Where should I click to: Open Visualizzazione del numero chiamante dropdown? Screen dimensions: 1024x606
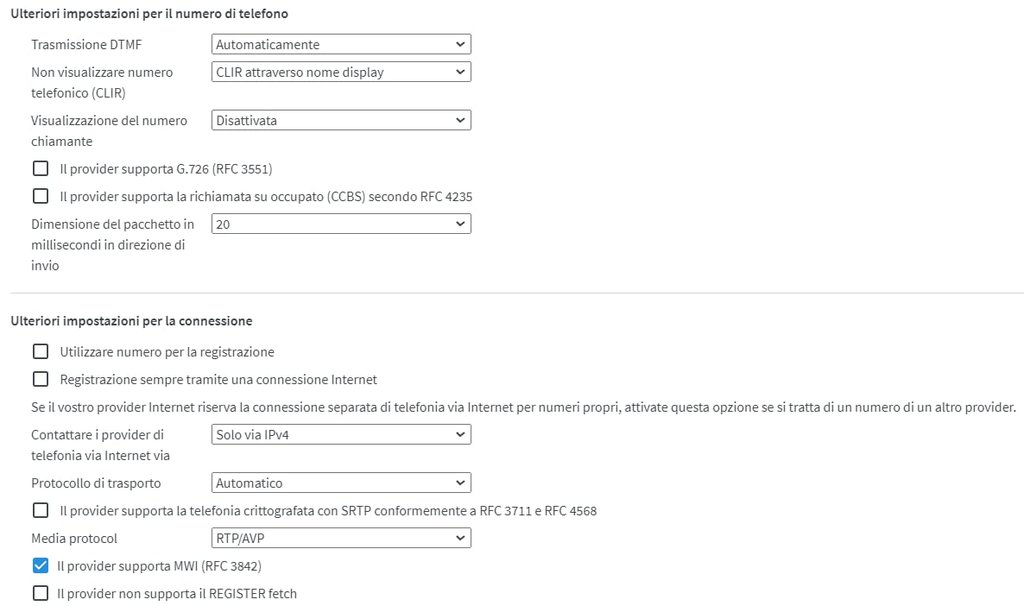click(341, 120)
